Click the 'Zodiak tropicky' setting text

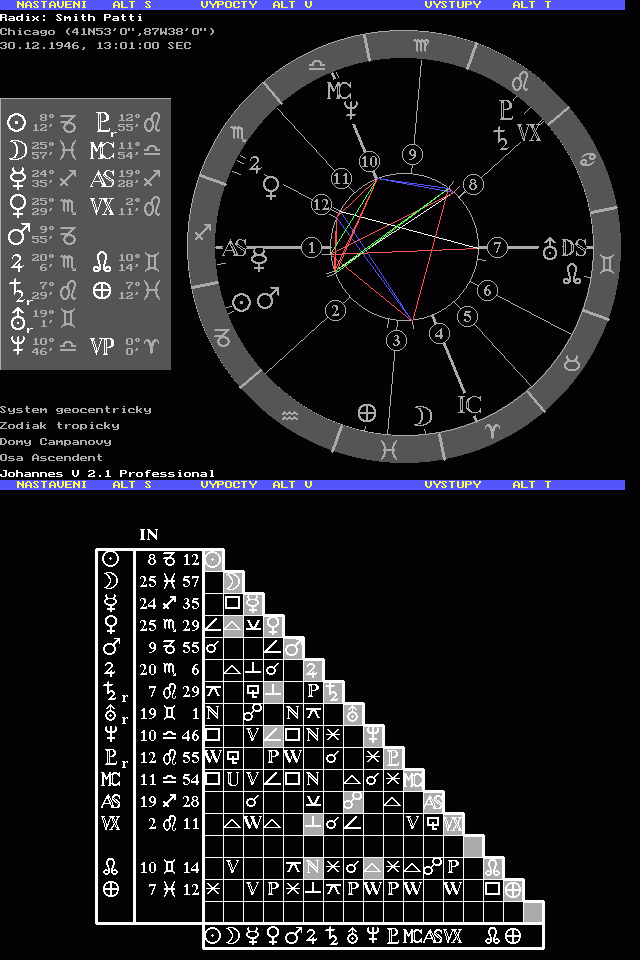pos(59,425)
